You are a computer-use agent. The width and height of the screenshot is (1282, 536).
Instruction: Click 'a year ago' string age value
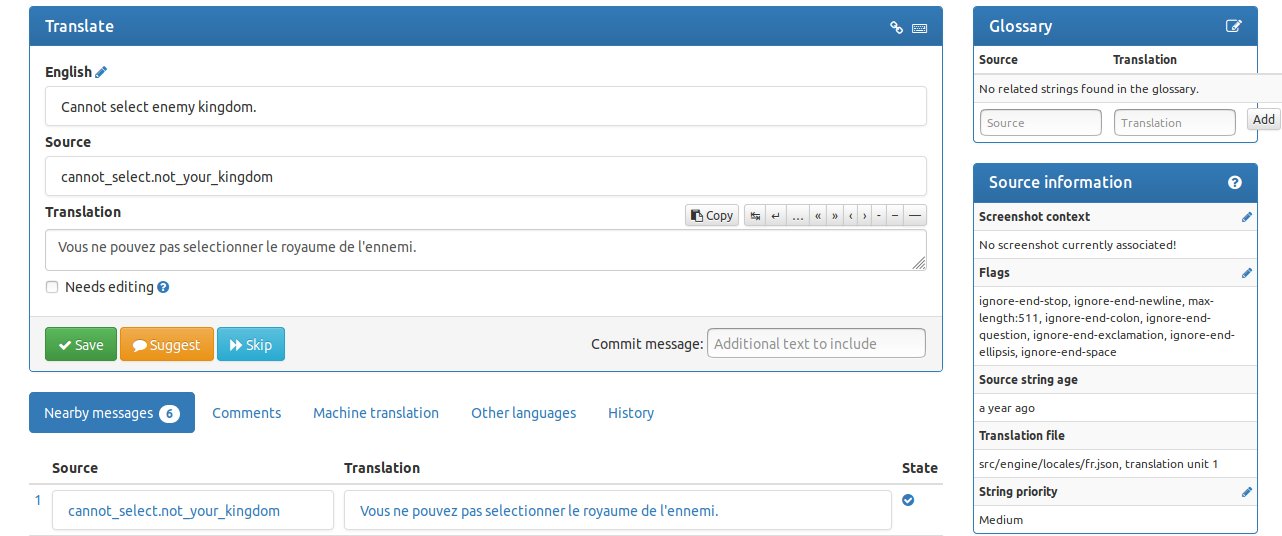[x=1007, y=408]
